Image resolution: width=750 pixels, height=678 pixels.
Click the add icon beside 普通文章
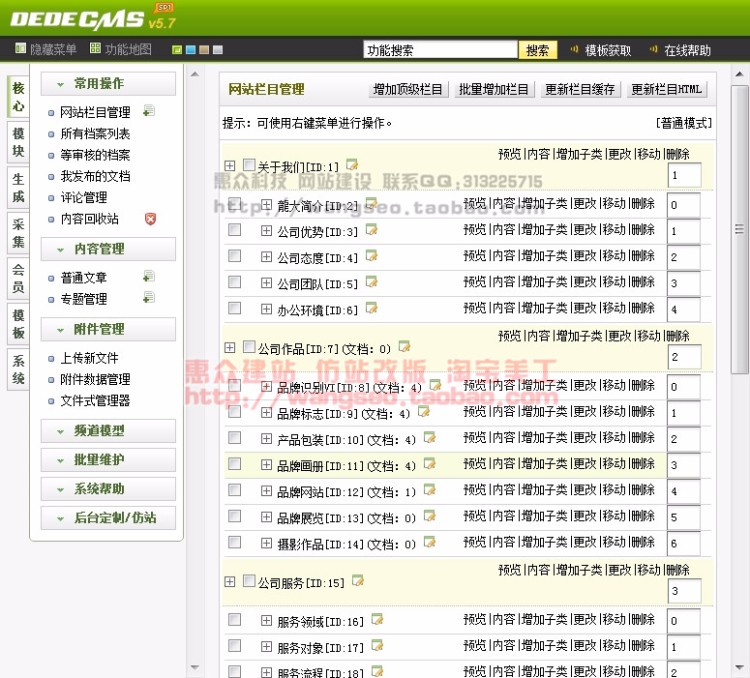tap(149, 276)
